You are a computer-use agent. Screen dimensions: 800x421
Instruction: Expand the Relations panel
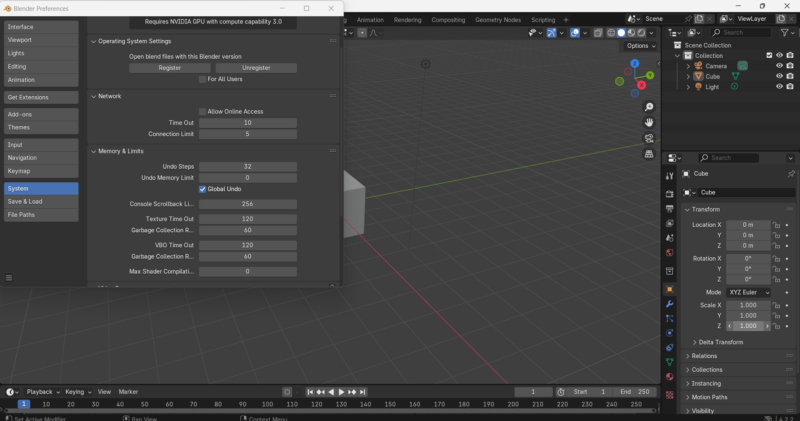688,356
